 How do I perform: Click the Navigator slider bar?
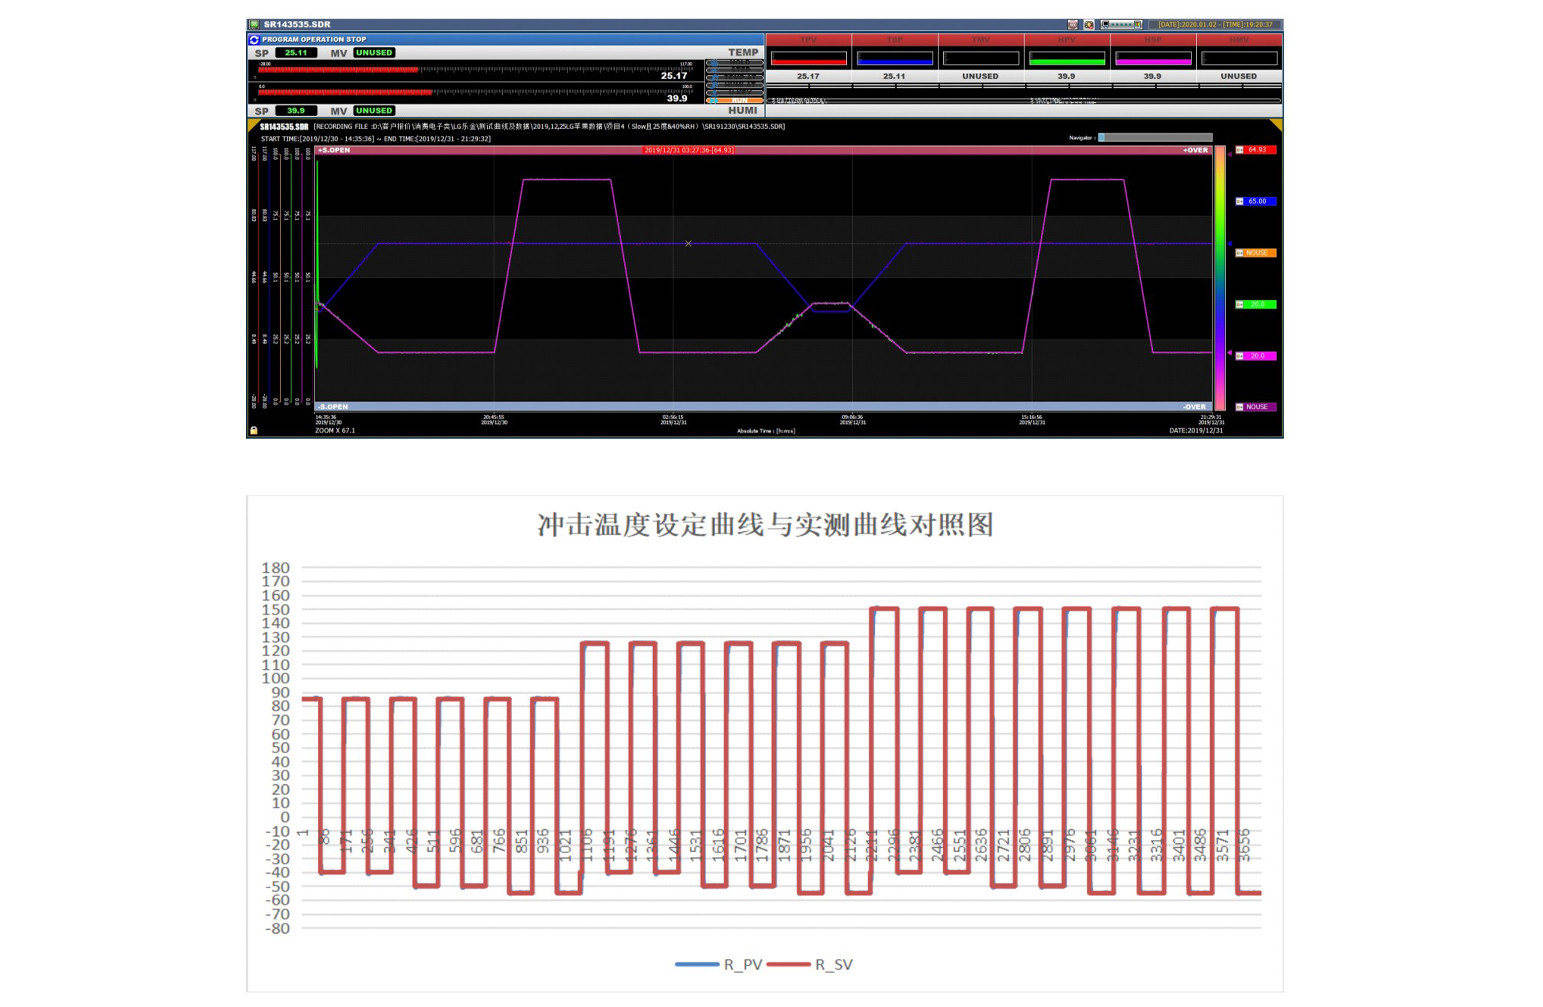tap(1155, 138)
